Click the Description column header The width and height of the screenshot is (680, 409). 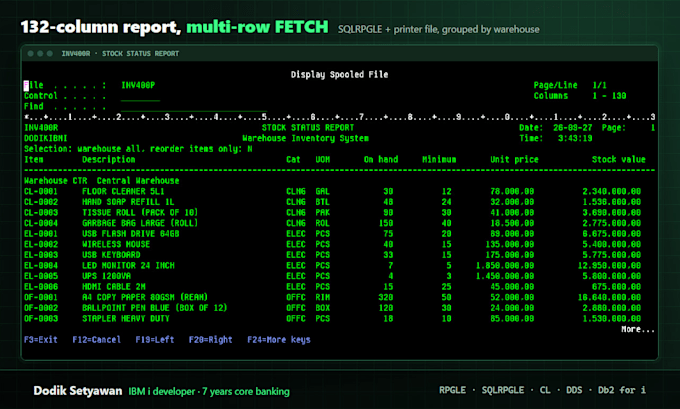point(109,160)
